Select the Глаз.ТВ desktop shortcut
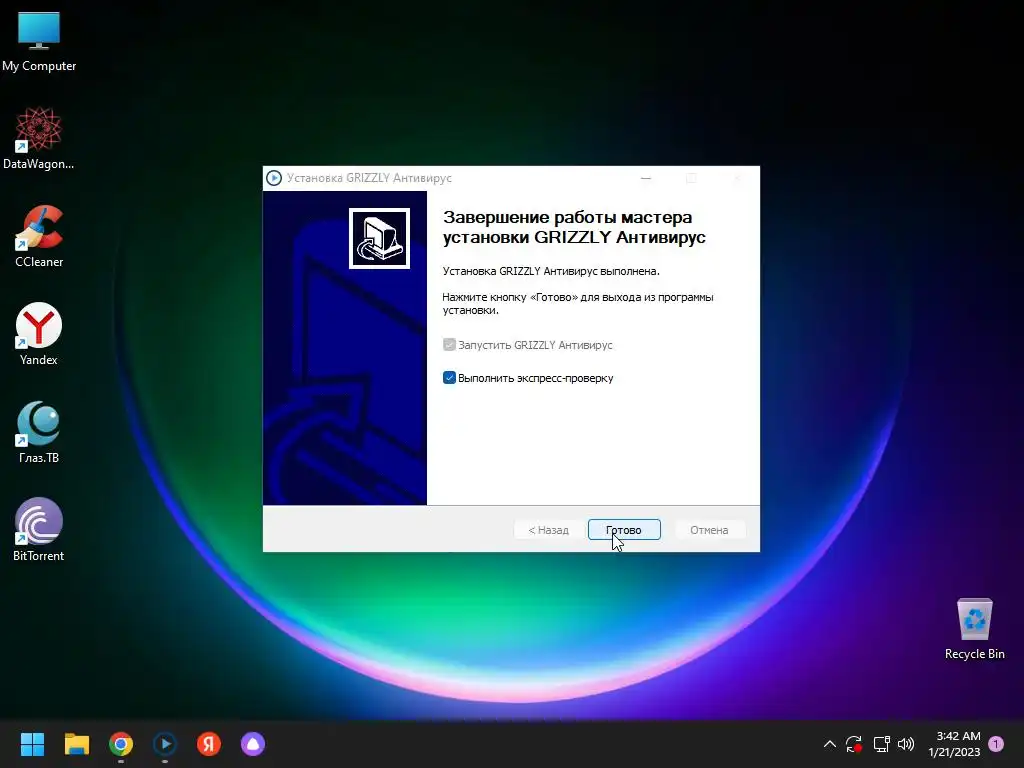 [x=39, y=432]
